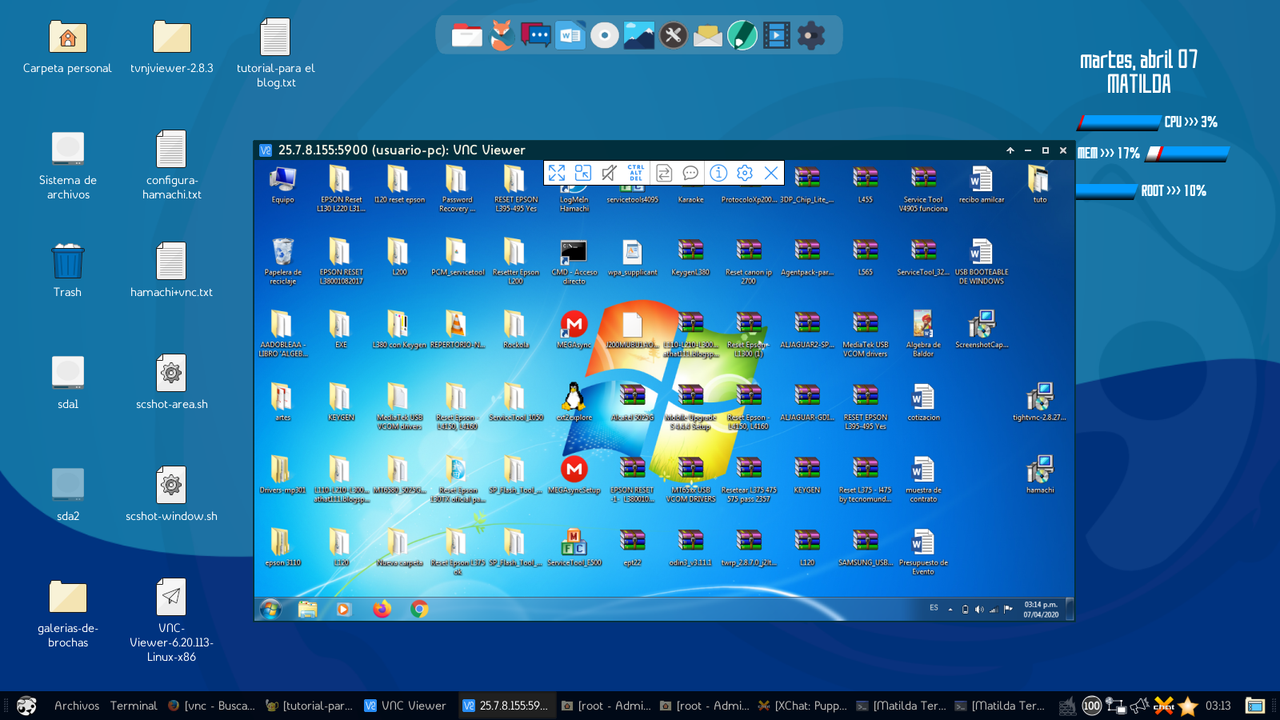The width and height of the screenshot is (1280, 720).
Task: Select tightvnc-2.8.27 installer remotely
Action: point(1039,402)
